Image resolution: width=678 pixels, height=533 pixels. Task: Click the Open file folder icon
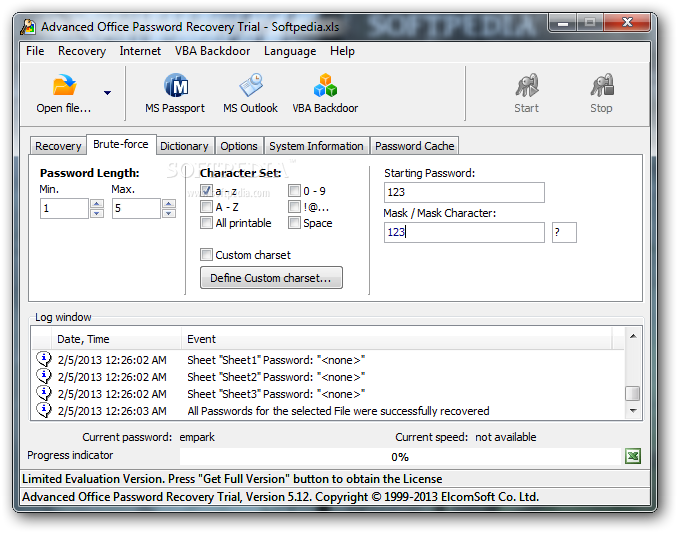(64, 85)
